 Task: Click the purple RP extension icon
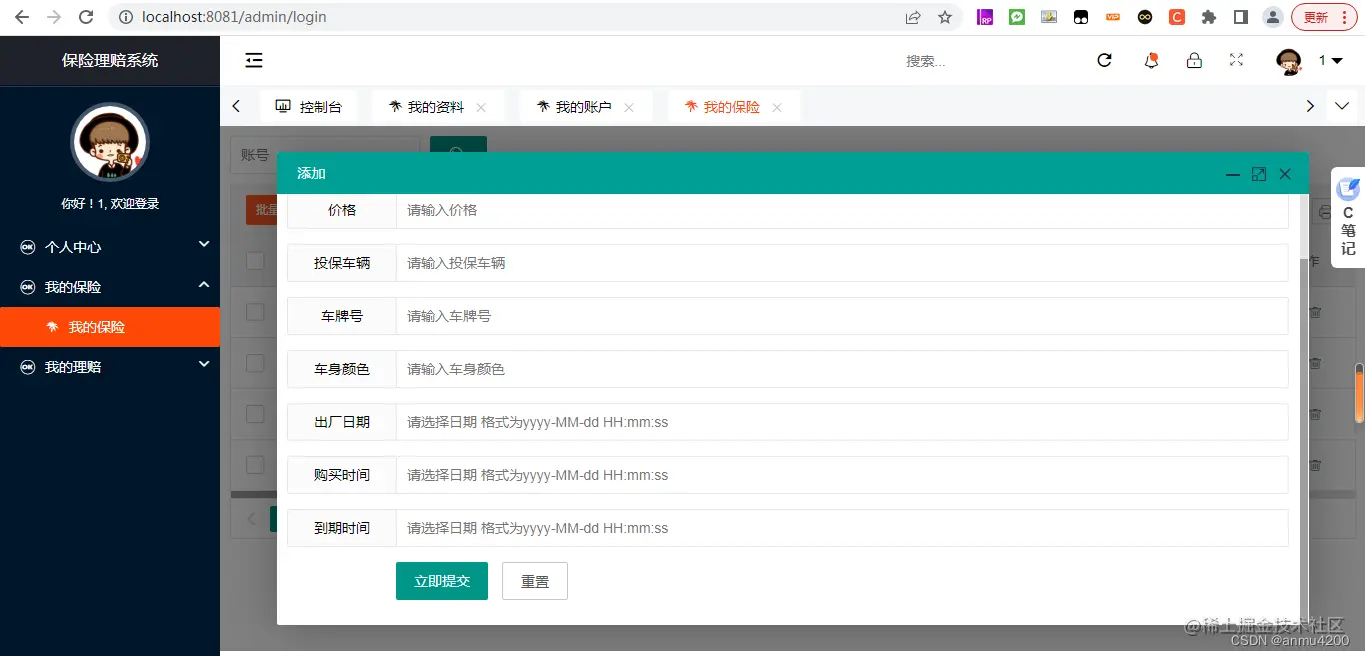click(985, 17)
